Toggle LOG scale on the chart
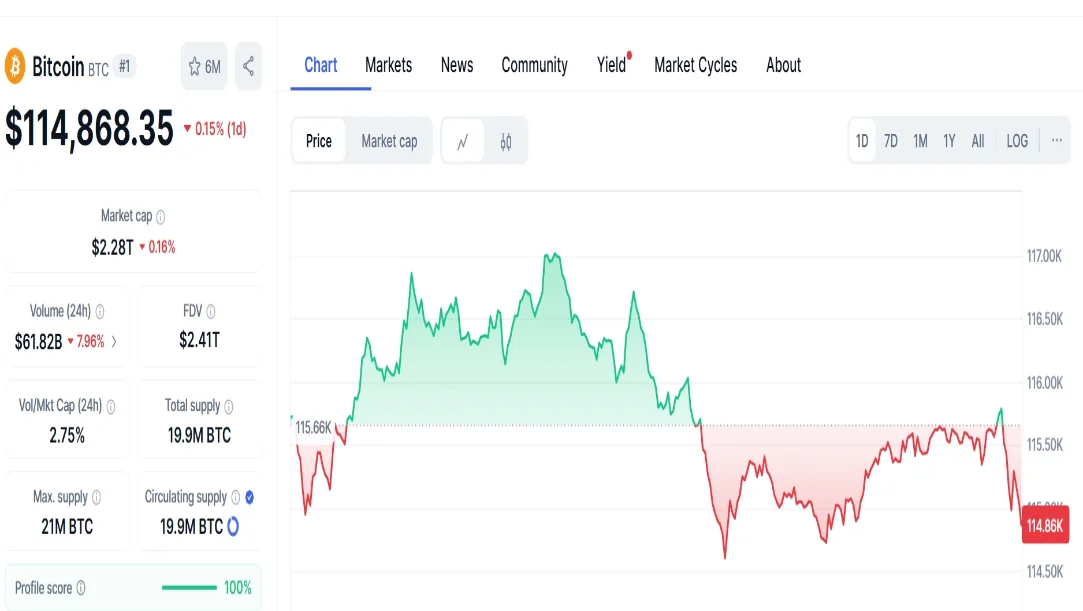Screen dimensions: 1083x611 click(x=1016, y=141)
